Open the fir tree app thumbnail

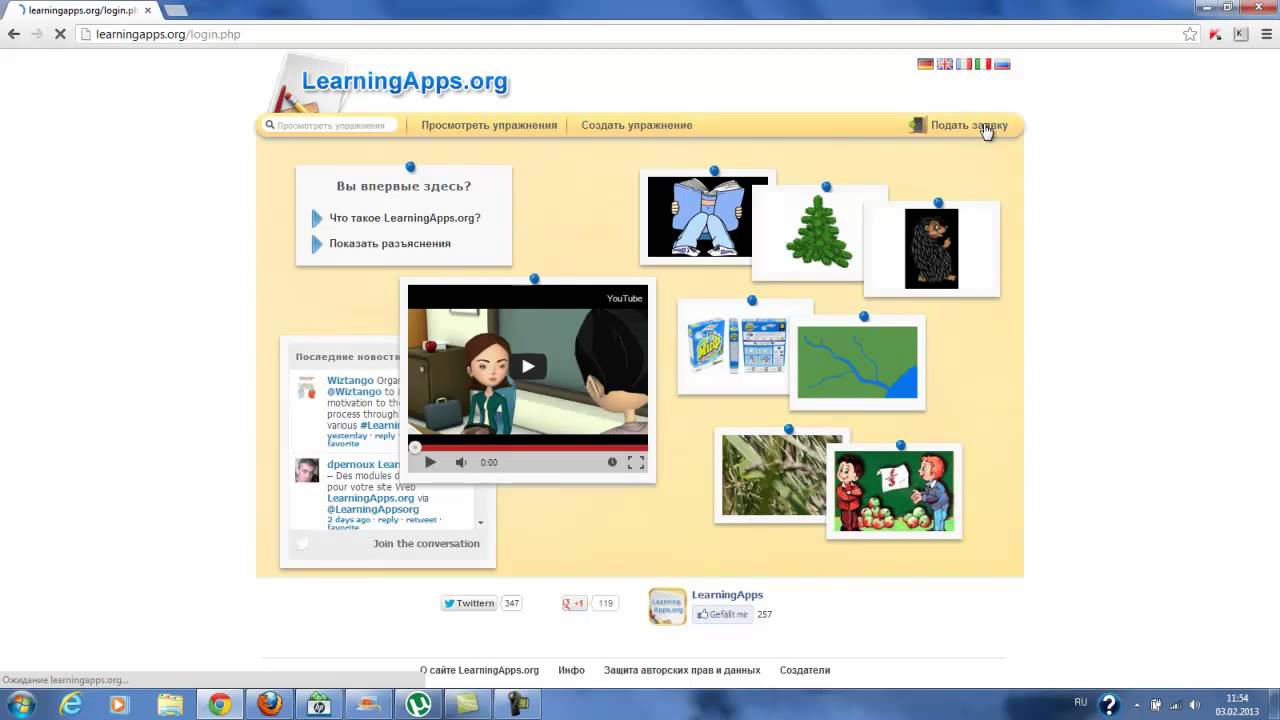click(819, 232)
